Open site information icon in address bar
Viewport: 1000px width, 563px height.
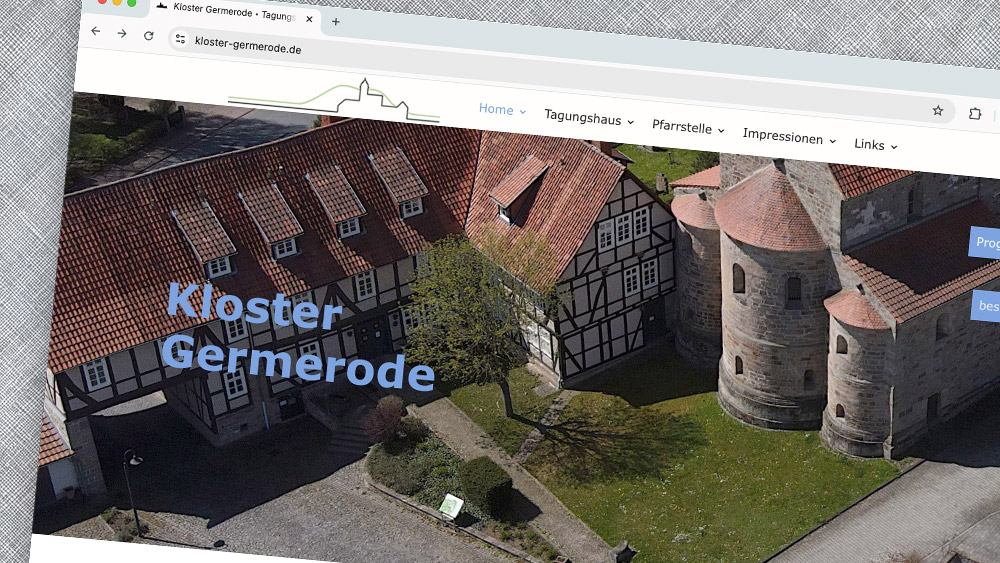click(x=180, y=39)
